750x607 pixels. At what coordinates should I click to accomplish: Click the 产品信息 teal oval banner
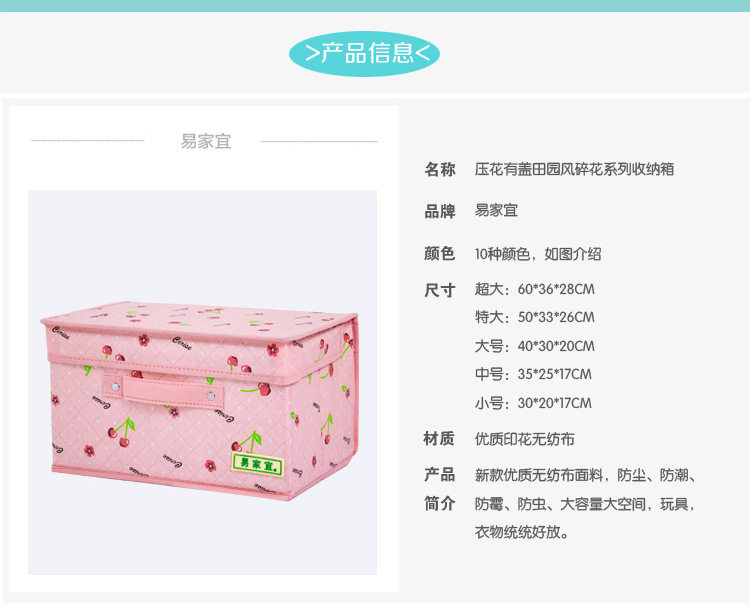(364, 54)
